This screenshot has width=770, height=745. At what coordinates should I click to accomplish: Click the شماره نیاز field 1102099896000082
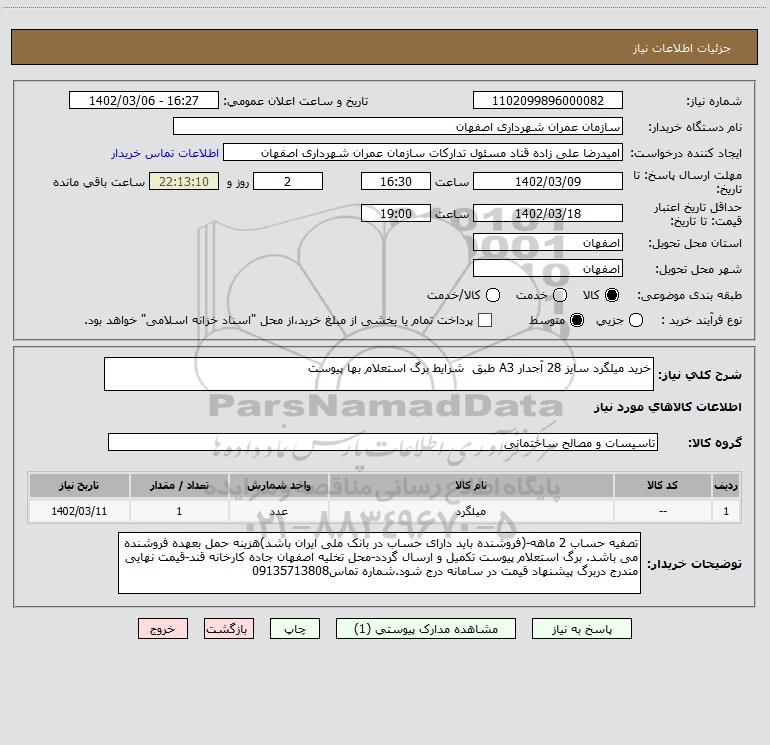click(x=548, y=101)
